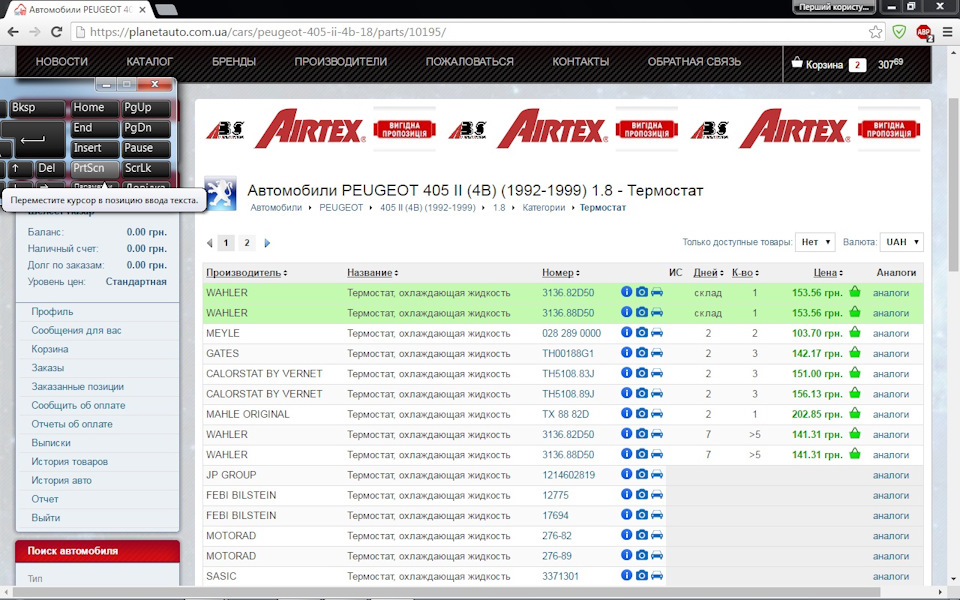Sort by К-во column
960x600 pixels.
tap(745, 272)
